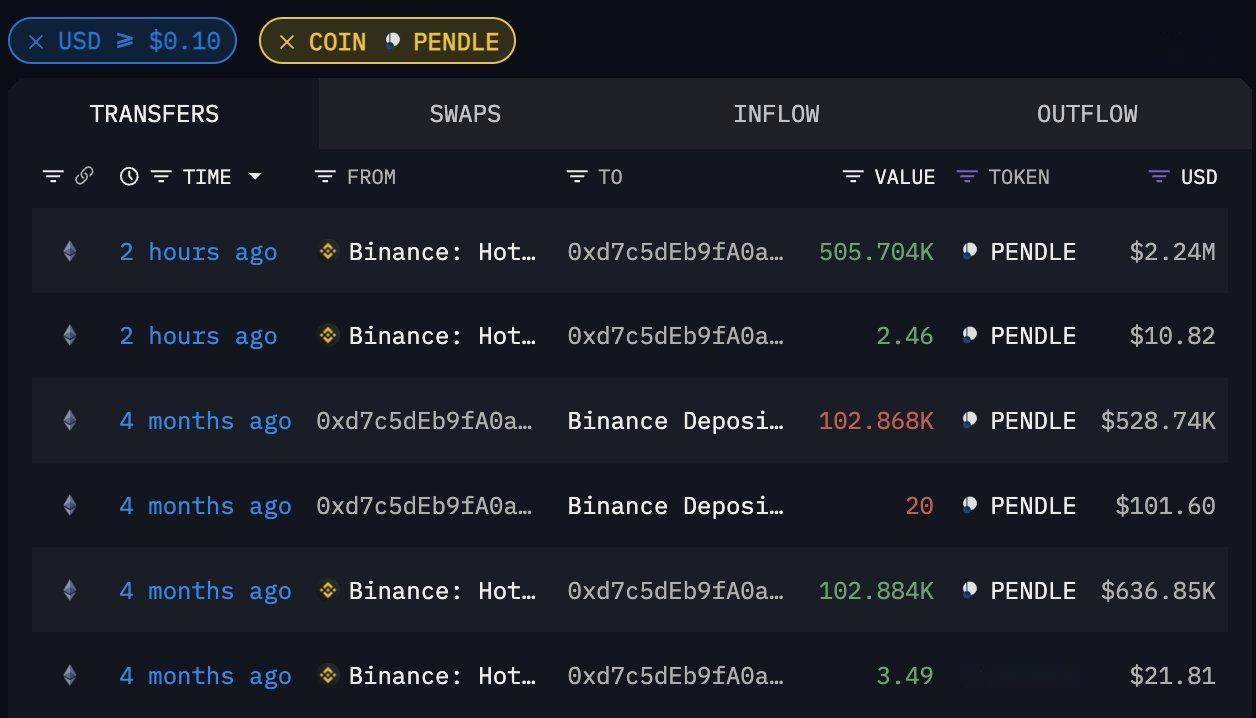Switch to the INFLOW tab
1256x718 pixels.
[776, 114]
